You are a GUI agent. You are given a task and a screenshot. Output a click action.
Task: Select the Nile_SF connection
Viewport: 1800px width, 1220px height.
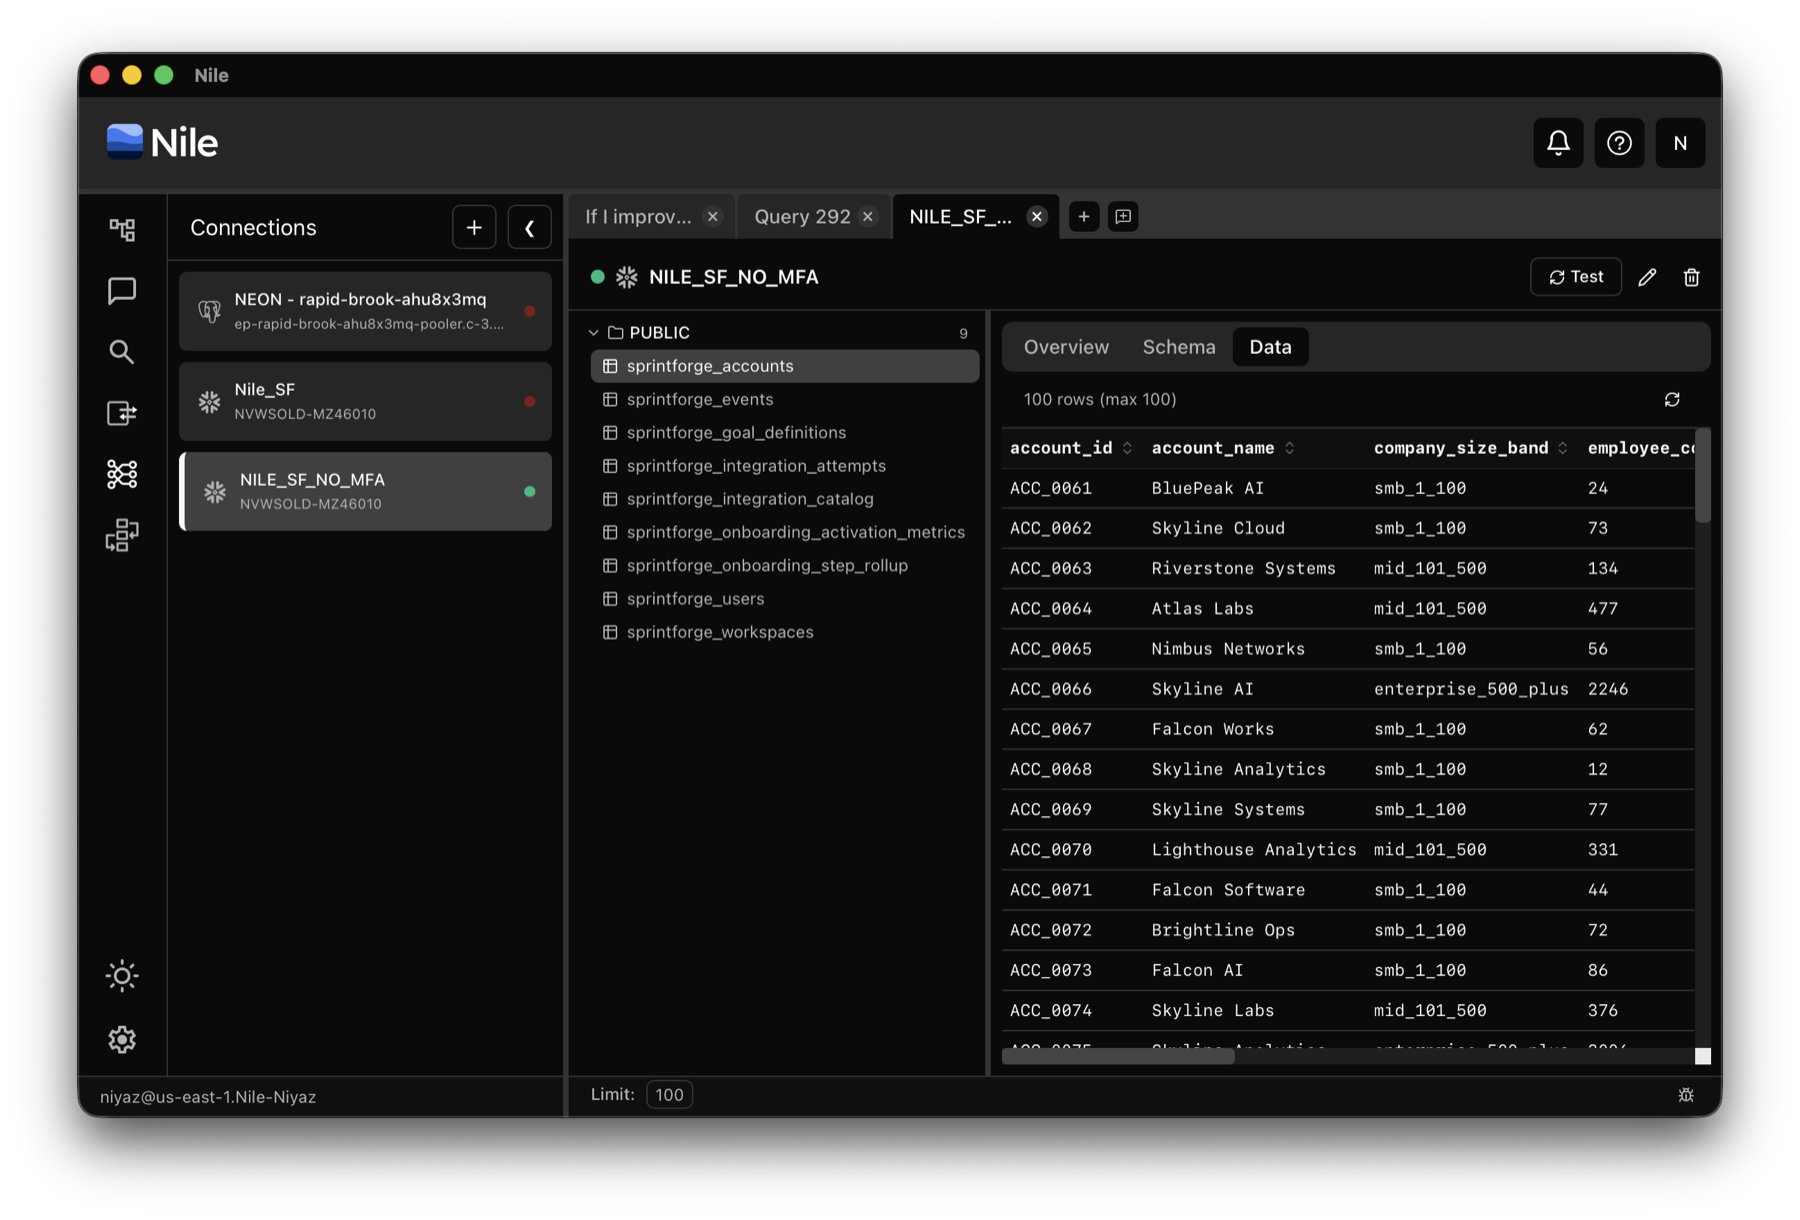point(365,401)
